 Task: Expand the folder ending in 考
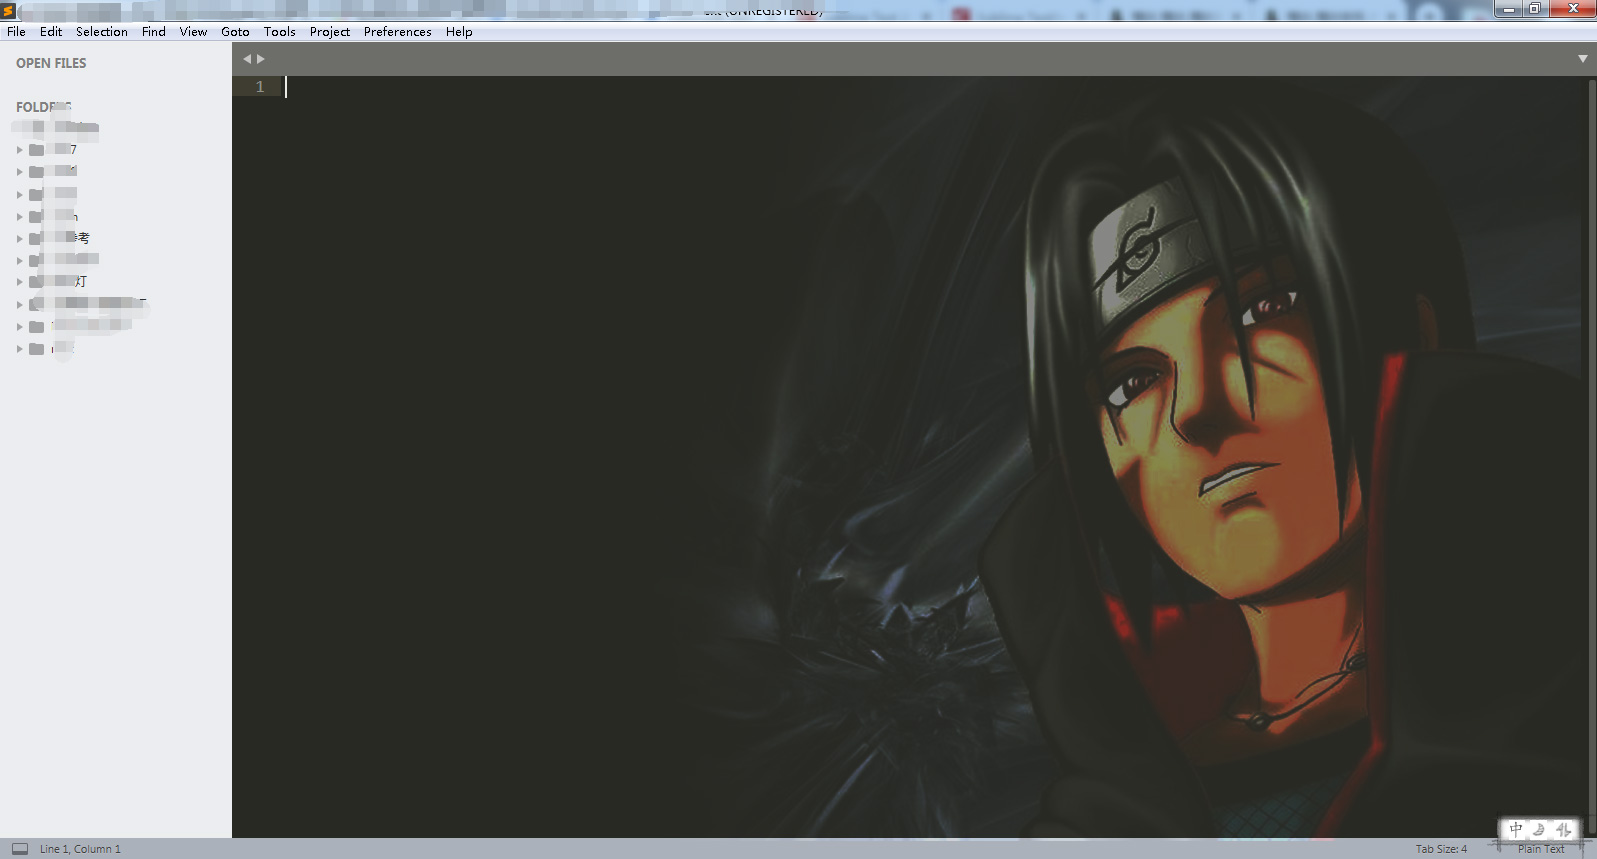tap(19, 238)
